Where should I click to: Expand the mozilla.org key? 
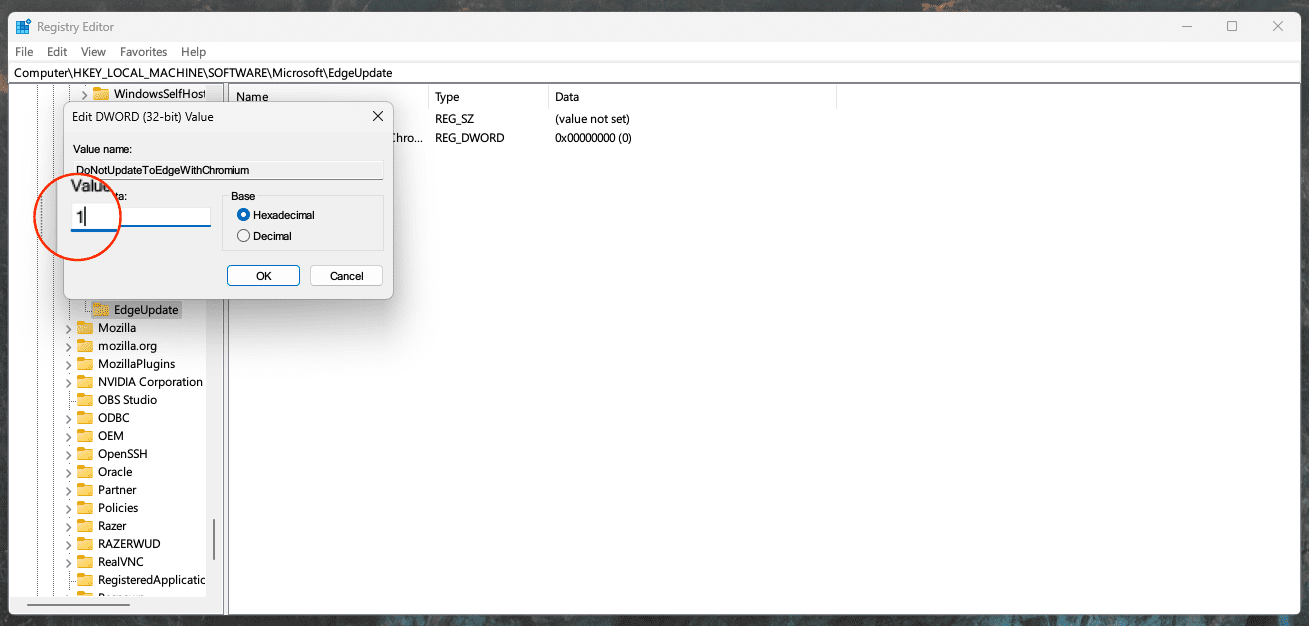coord(69,346)
